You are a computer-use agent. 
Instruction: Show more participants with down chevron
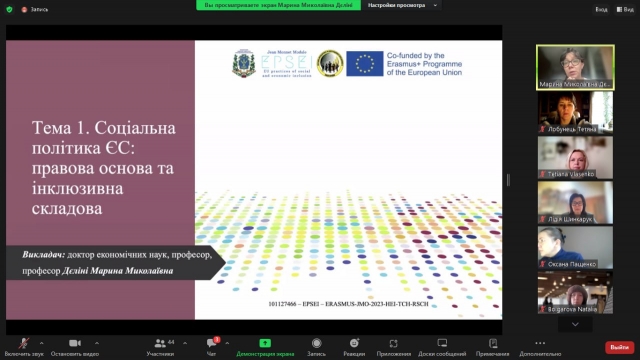coord(575,324)
